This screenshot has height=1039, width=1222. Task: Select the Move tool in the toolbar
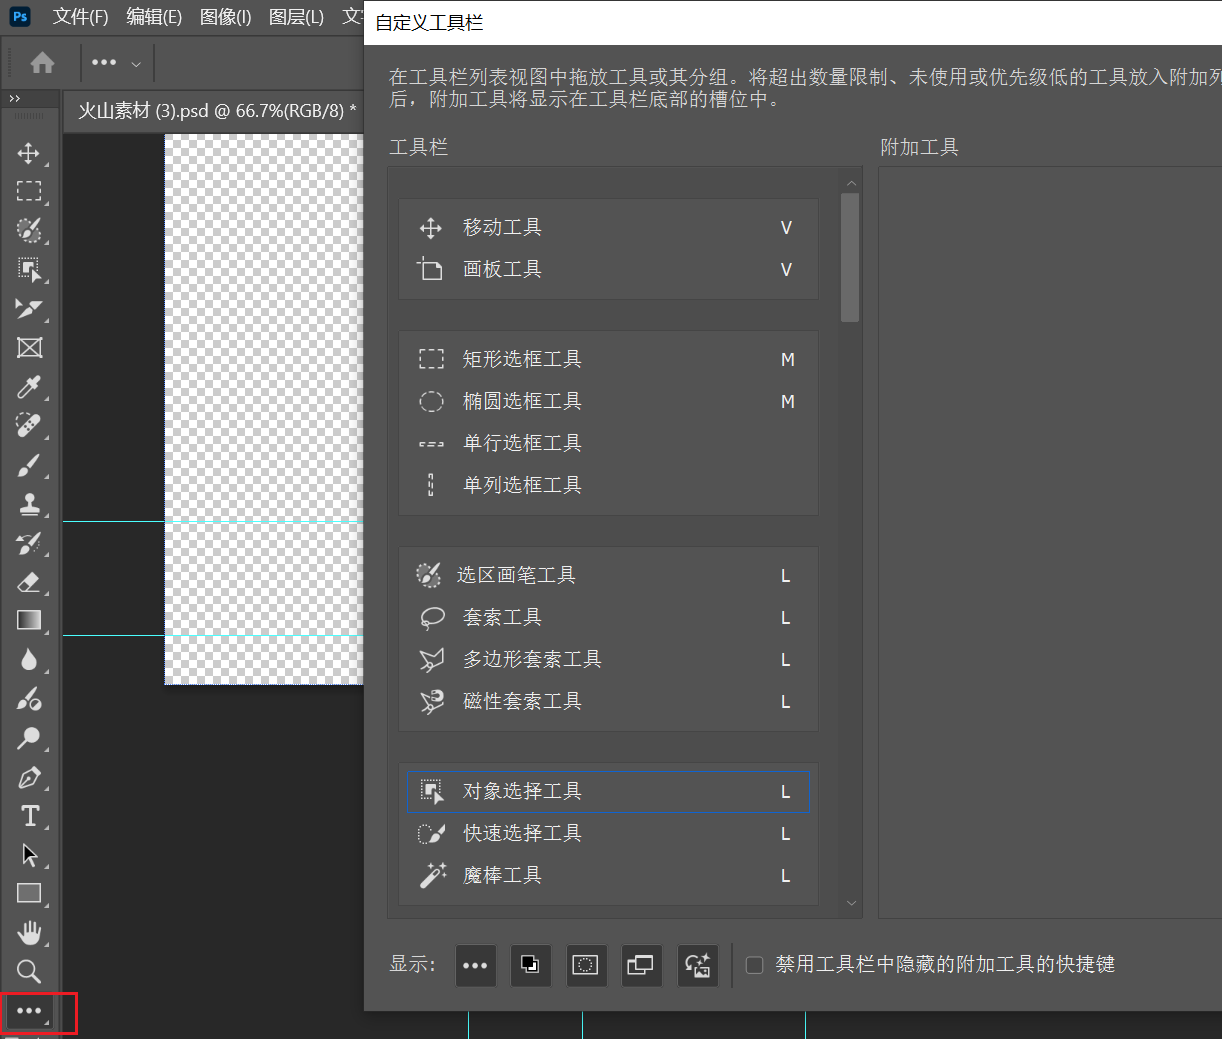pos(30,153)
